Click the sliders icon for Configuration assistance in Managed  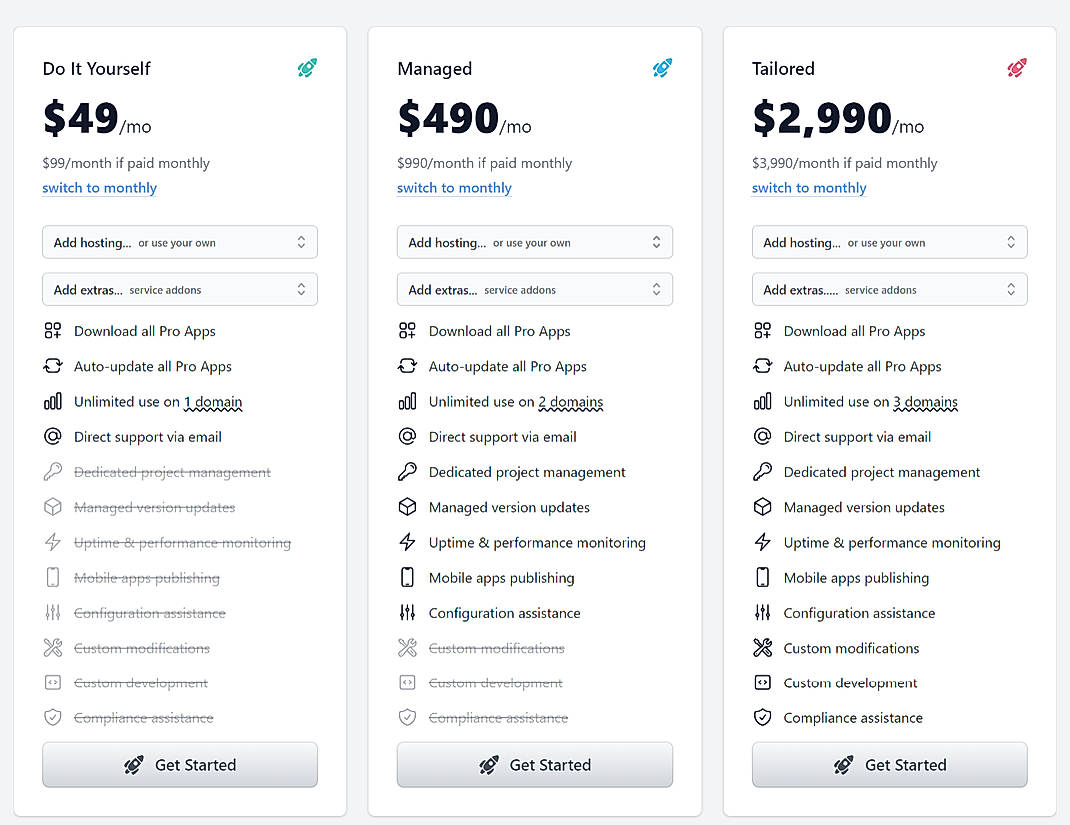(x=408, y=612)
